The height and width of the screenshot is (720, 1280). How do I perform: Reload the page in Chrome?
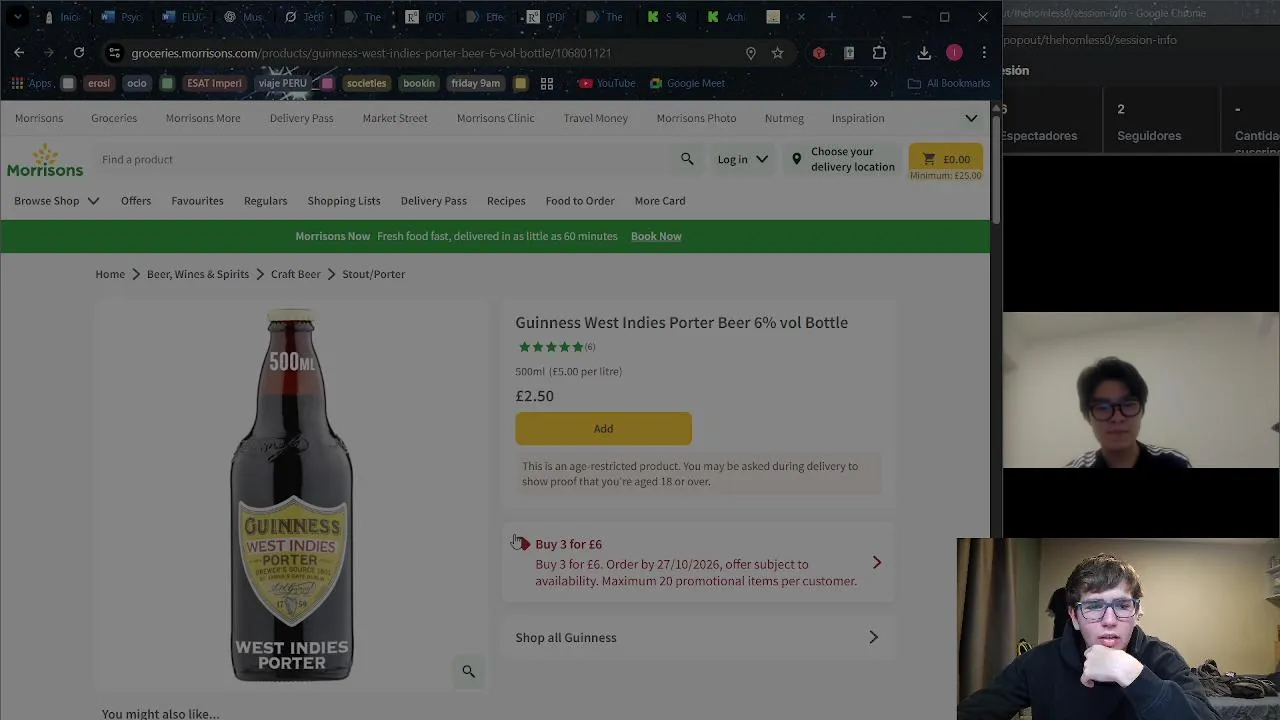click(79, 52)
